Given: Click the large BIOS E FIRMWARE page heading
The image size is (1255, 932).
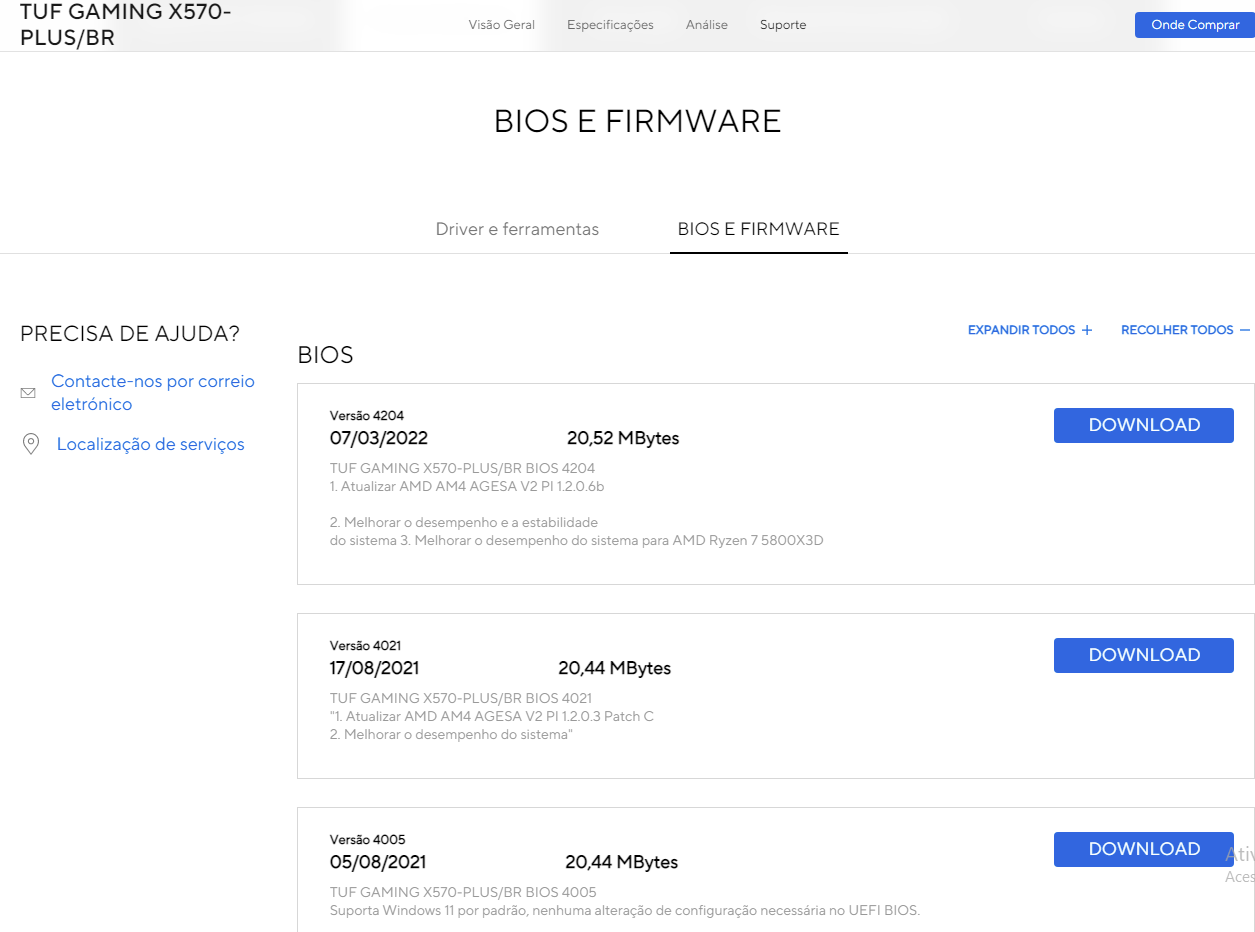Looking at the screenshot, I should (x=638, y=121).
